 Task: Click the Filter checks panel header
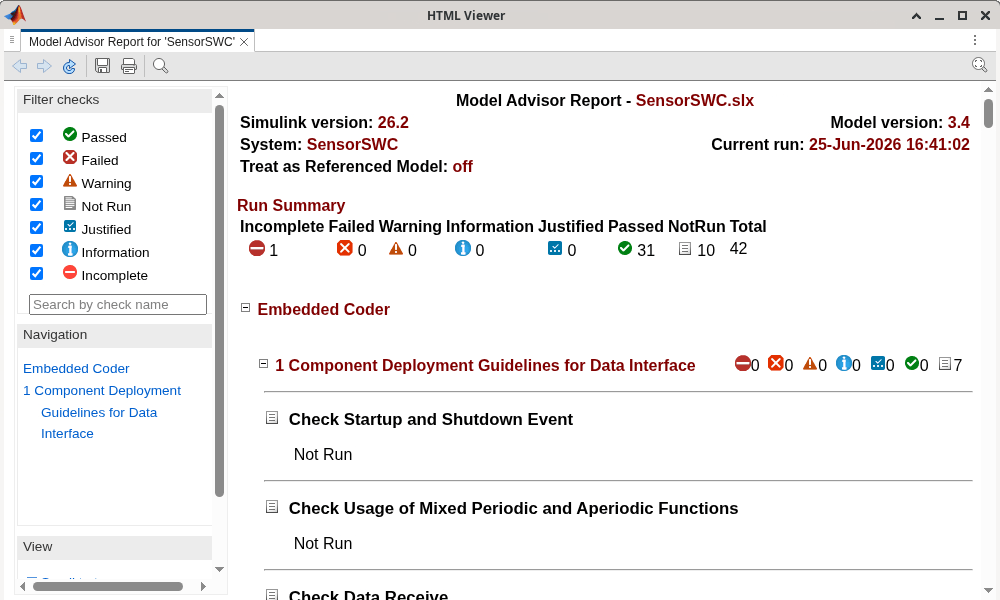tap(115, 100)
